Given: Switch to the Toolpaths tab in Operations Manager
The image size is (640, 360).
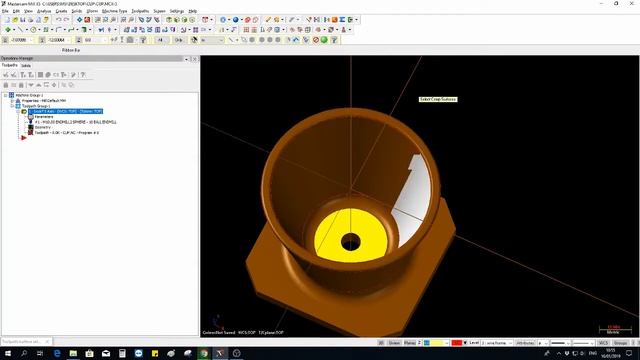Looking at the screenshot, I should click(x=10, y=65).
